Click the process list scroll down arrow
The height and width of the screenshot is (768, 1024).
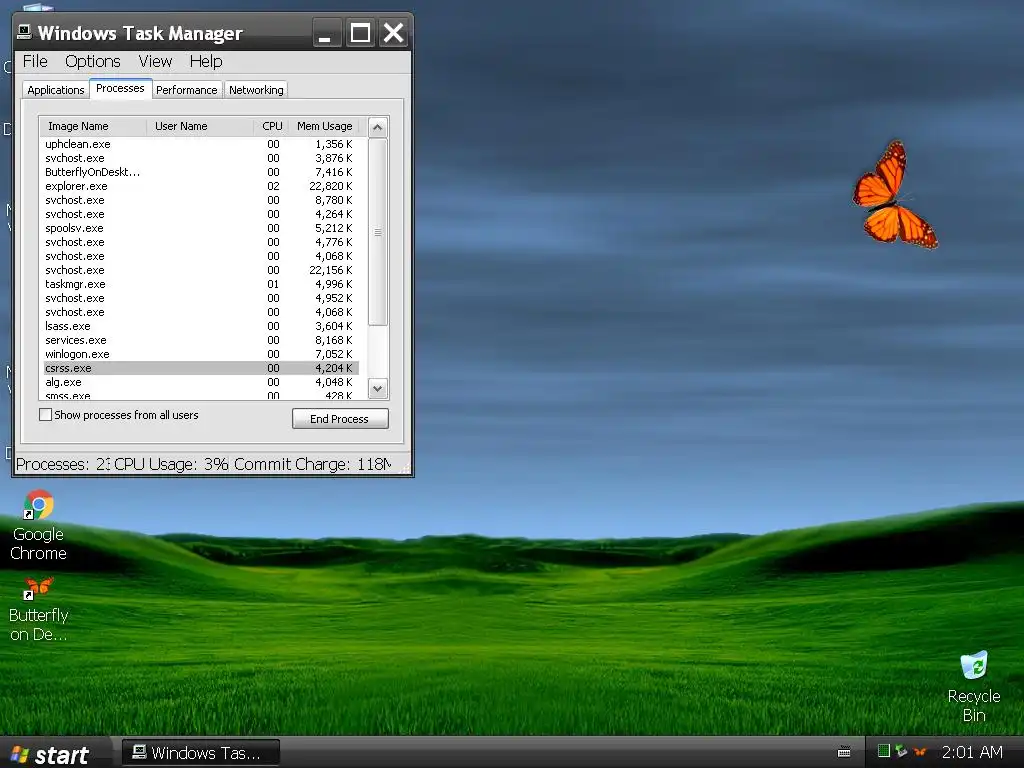pos(377,389)
